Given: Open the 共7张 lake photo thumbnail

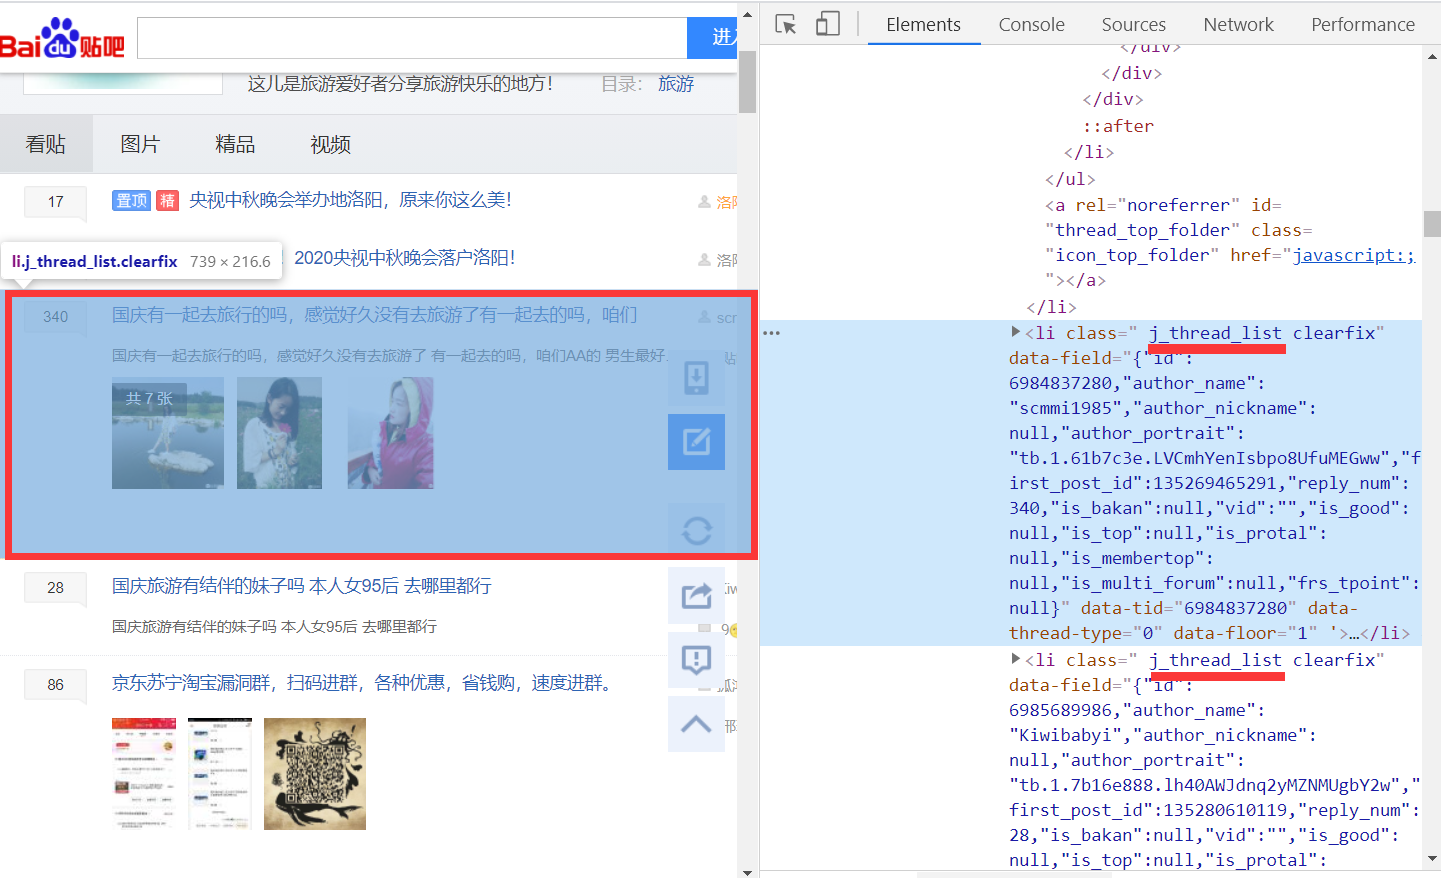Looking at the screenshot, I should [x=168, y=433].
